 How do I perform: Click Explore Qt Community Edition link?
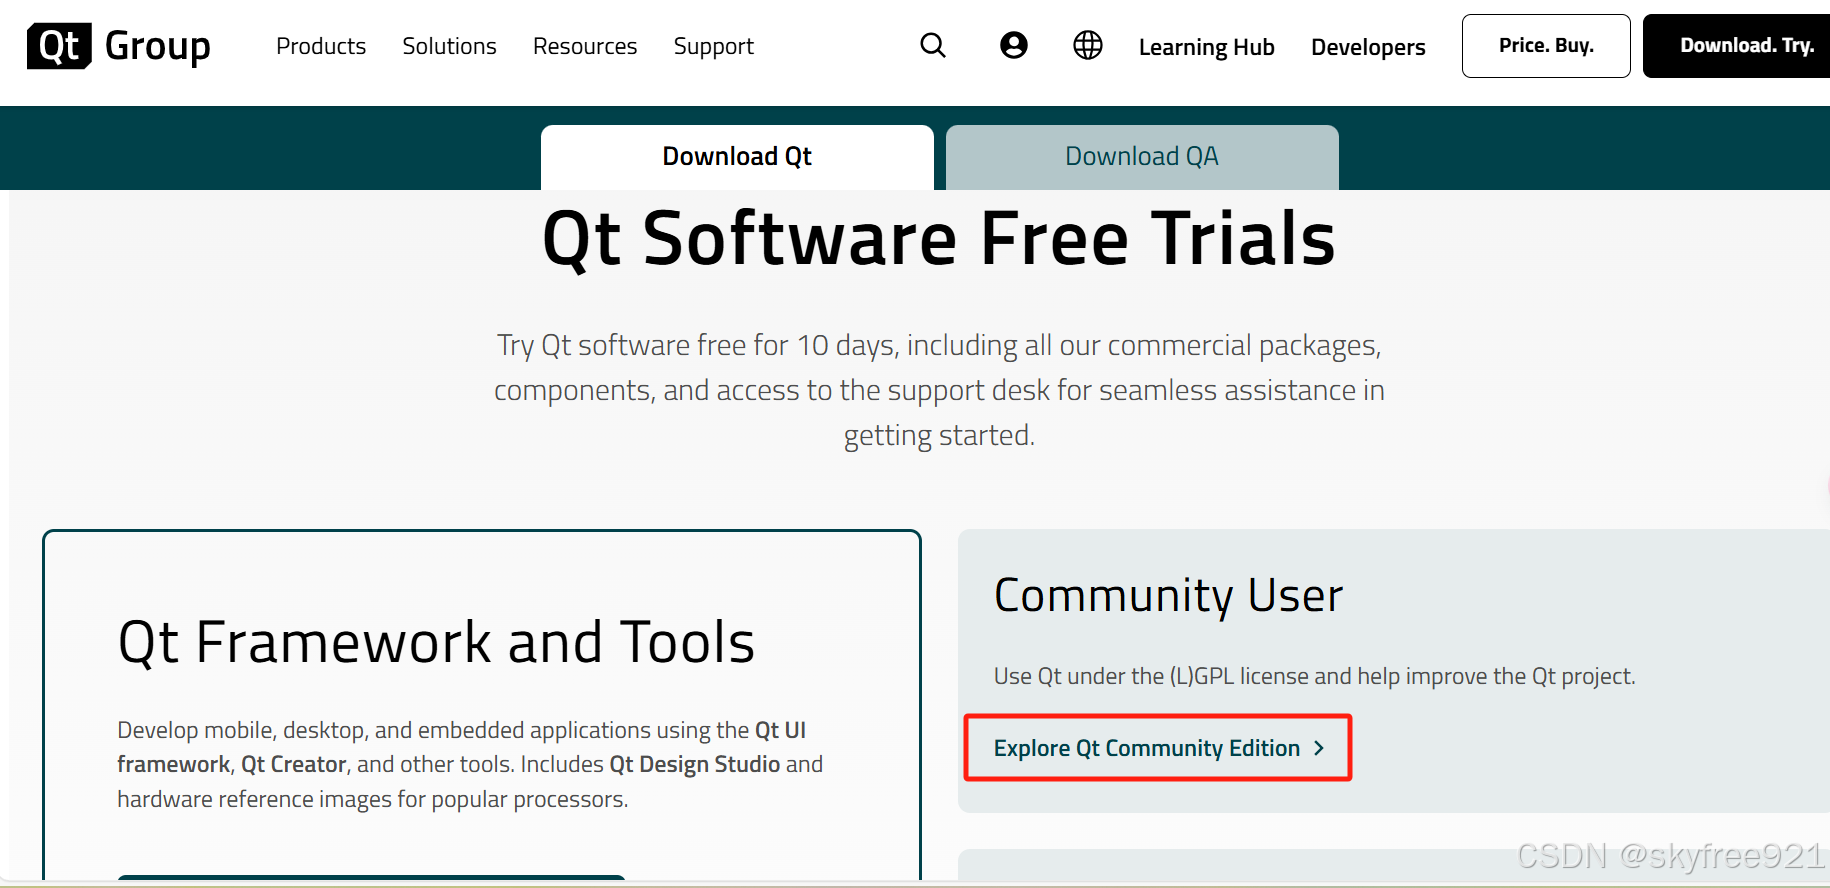(x=1158, y=748)
